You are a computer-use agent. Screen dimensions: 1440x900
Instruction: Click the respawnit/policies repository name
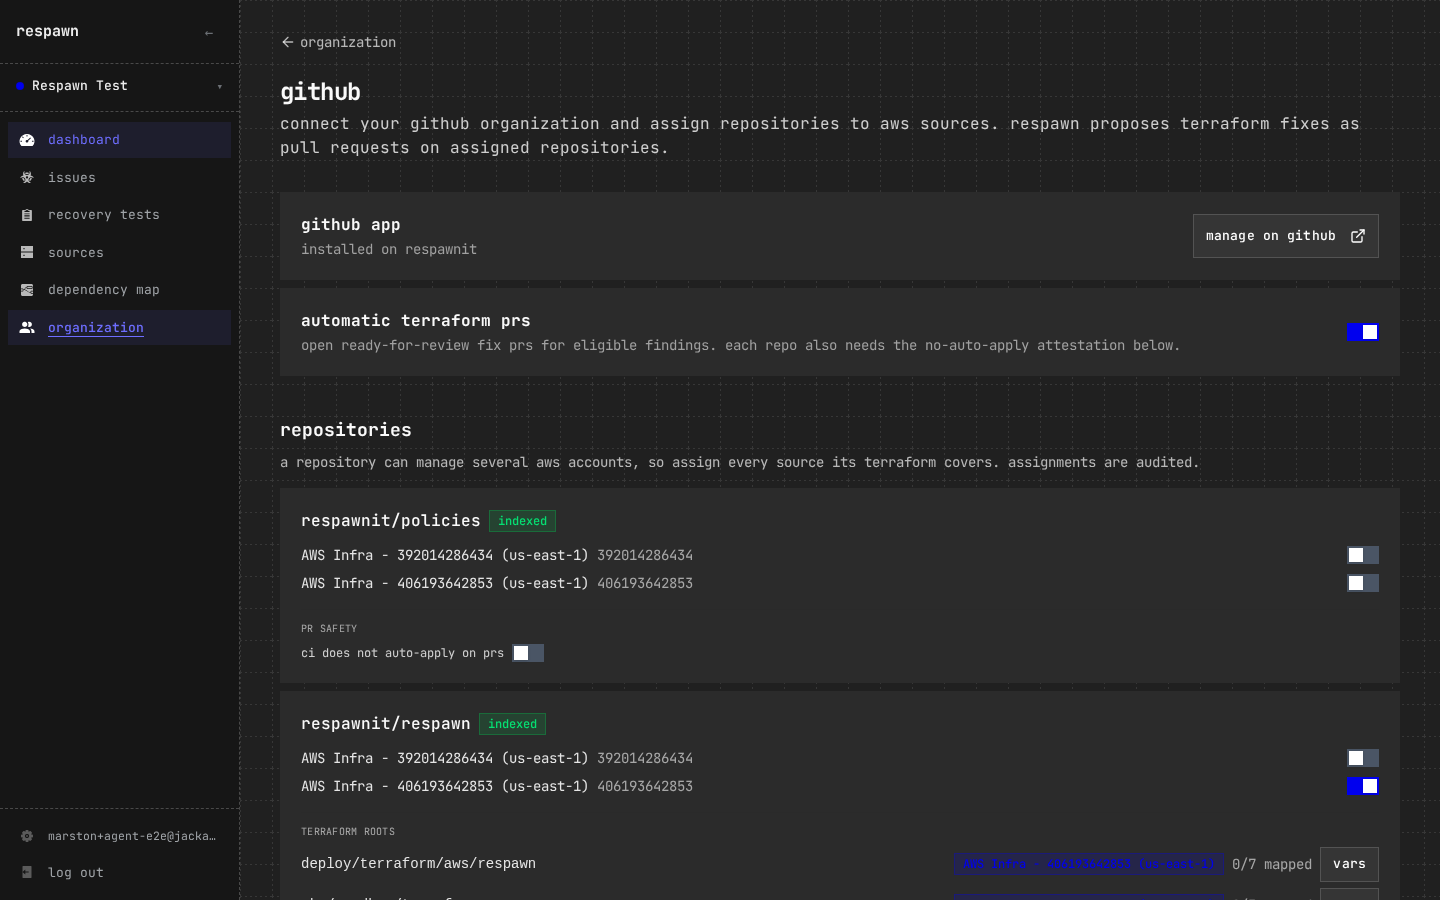click(391, 521)
